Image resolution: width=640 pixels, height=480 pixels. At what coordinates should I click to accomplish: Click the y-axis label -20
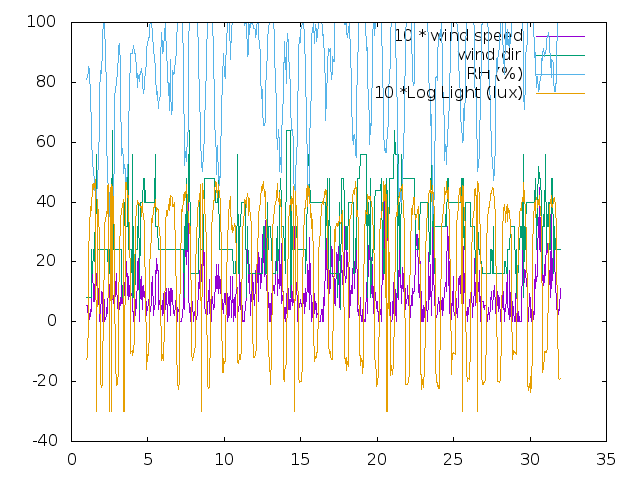[x=44, y=381]
